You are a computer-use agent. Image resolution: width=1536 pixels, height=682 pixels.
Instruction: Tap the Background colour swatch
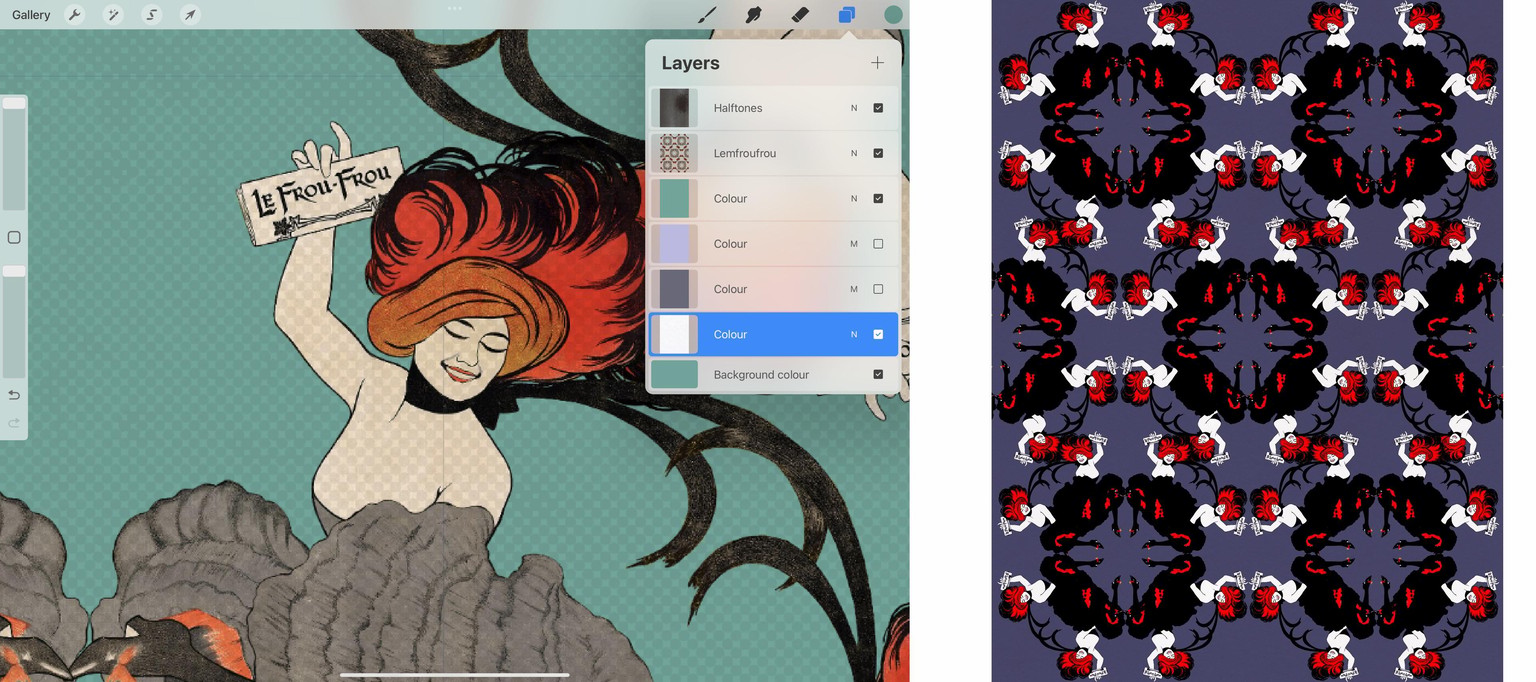pos(674,374)
